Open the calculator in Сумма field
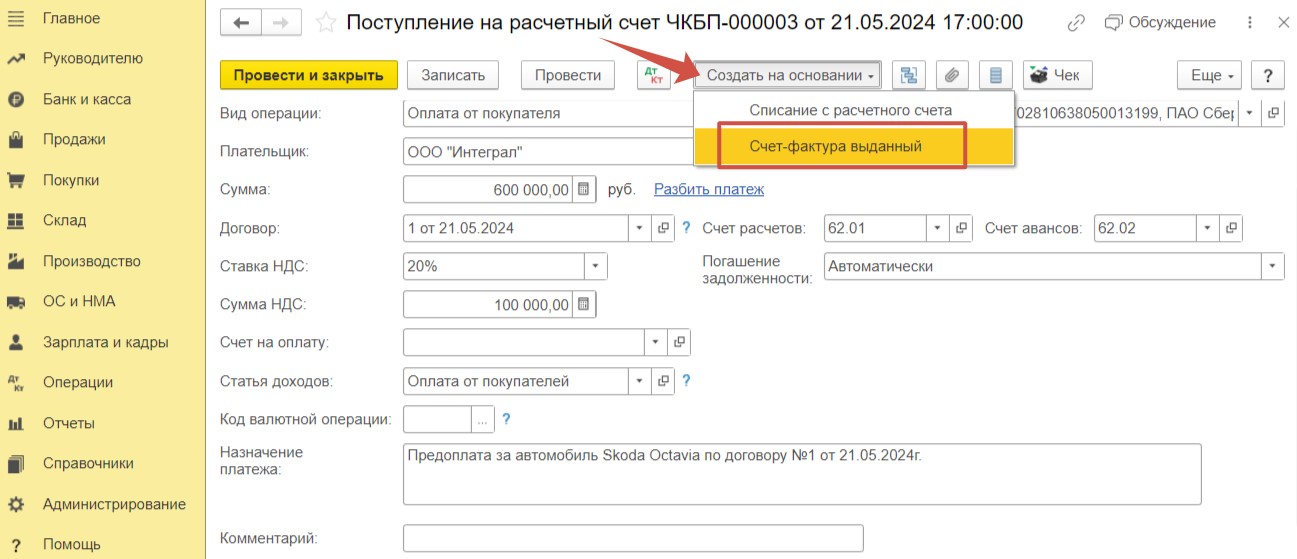Image resolution: width=1297 pixels, height=559 pixels. tap(585, 190)
